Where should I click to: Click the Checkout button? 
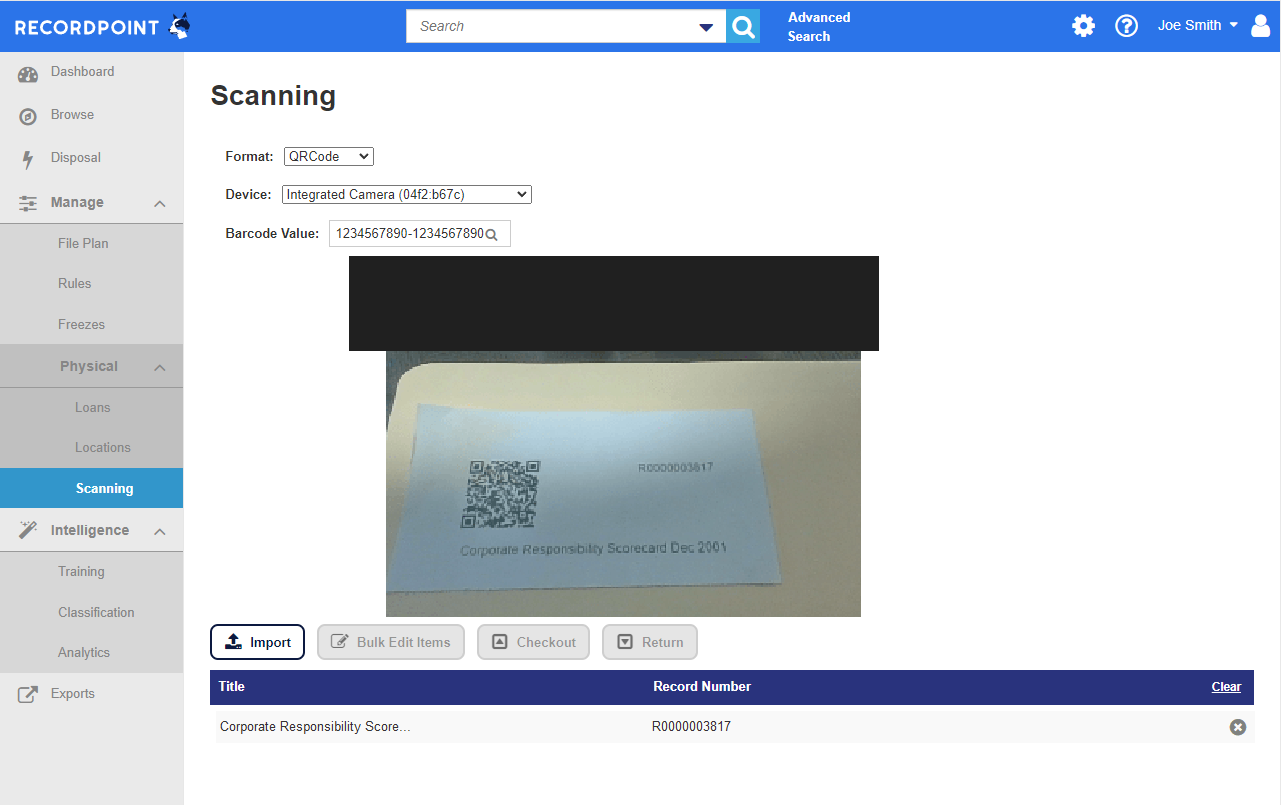pos(534,642)
